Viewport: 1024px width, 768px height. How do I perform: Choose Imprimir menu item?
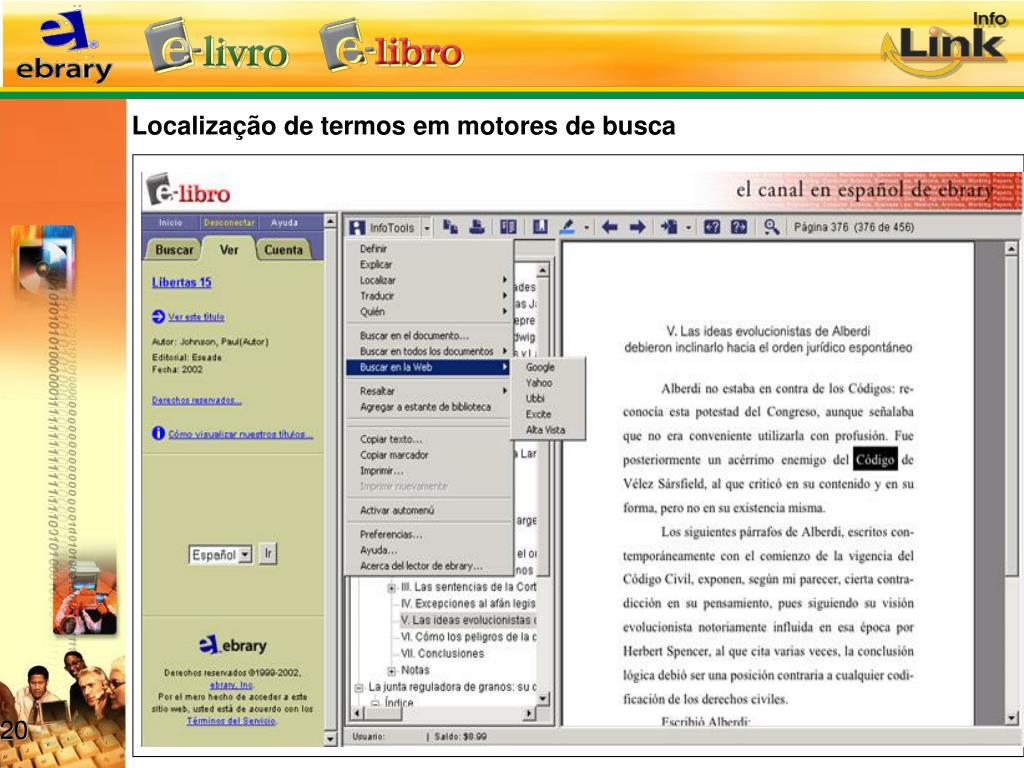(429, 471)
